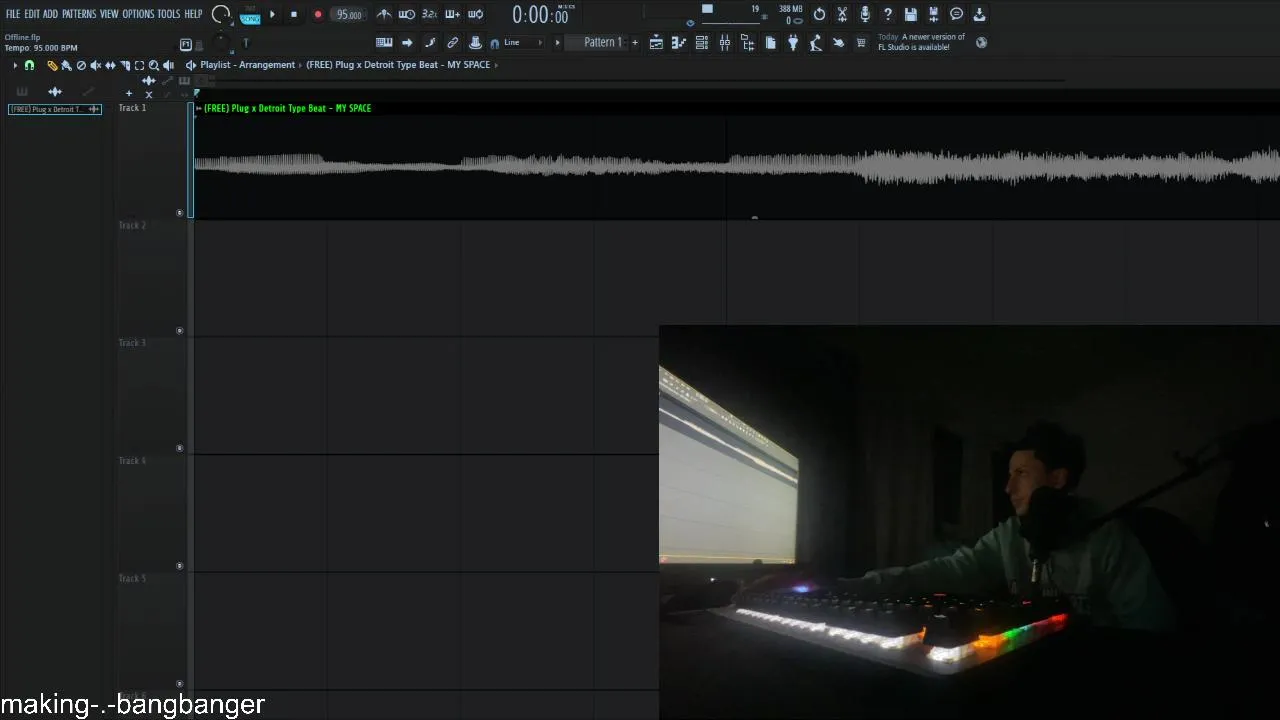Click Playlist - Arrangement breadcrumb
Viewport: 1280px width, 720px height.
(x=247, y=65)
